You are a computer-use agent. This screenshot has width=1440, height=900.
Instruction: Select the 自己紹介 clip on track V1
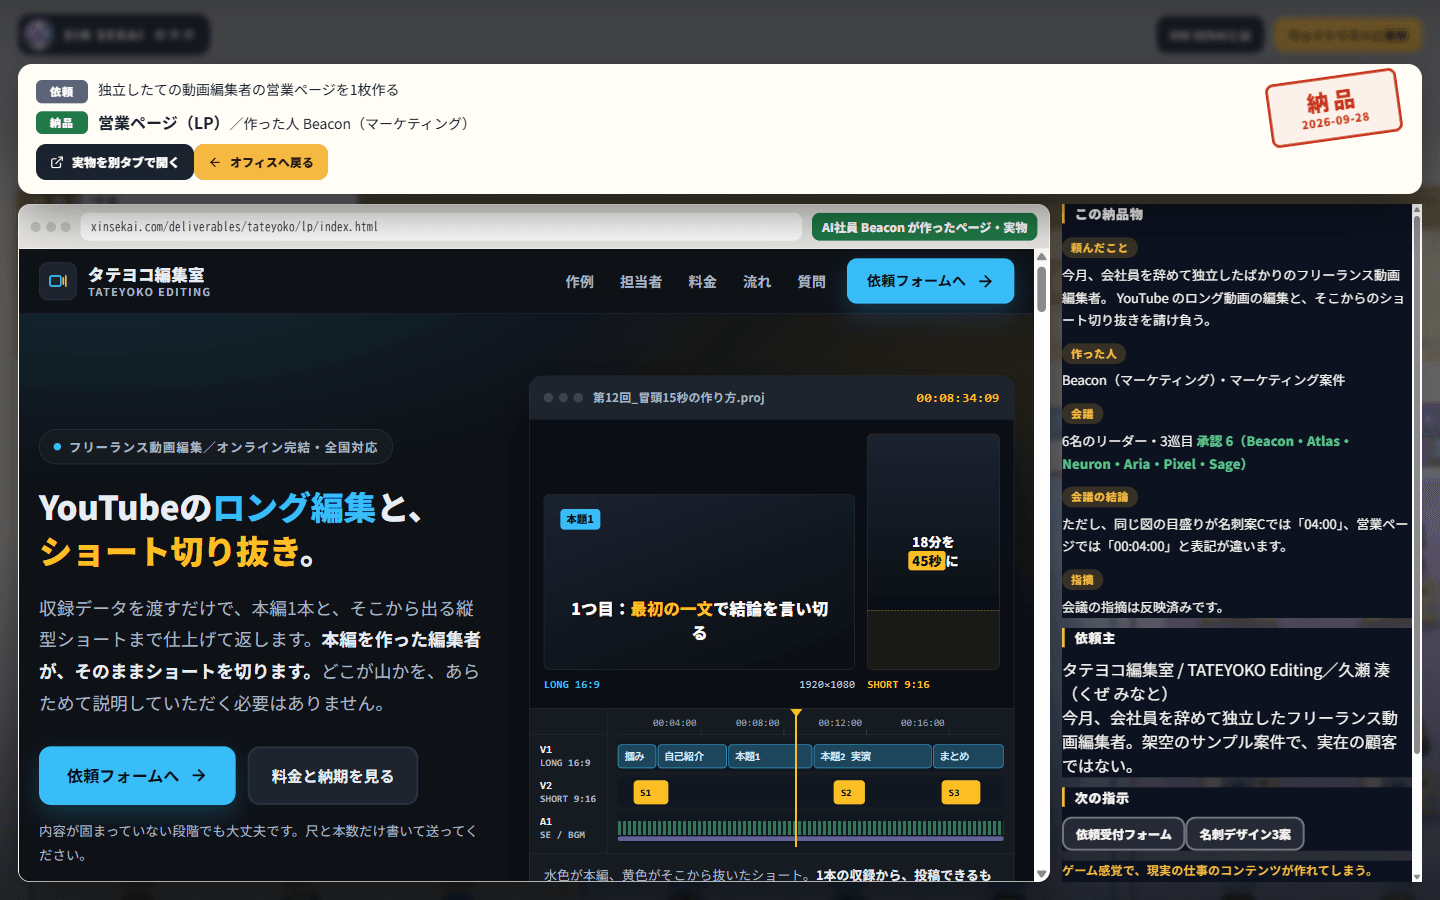691,757
